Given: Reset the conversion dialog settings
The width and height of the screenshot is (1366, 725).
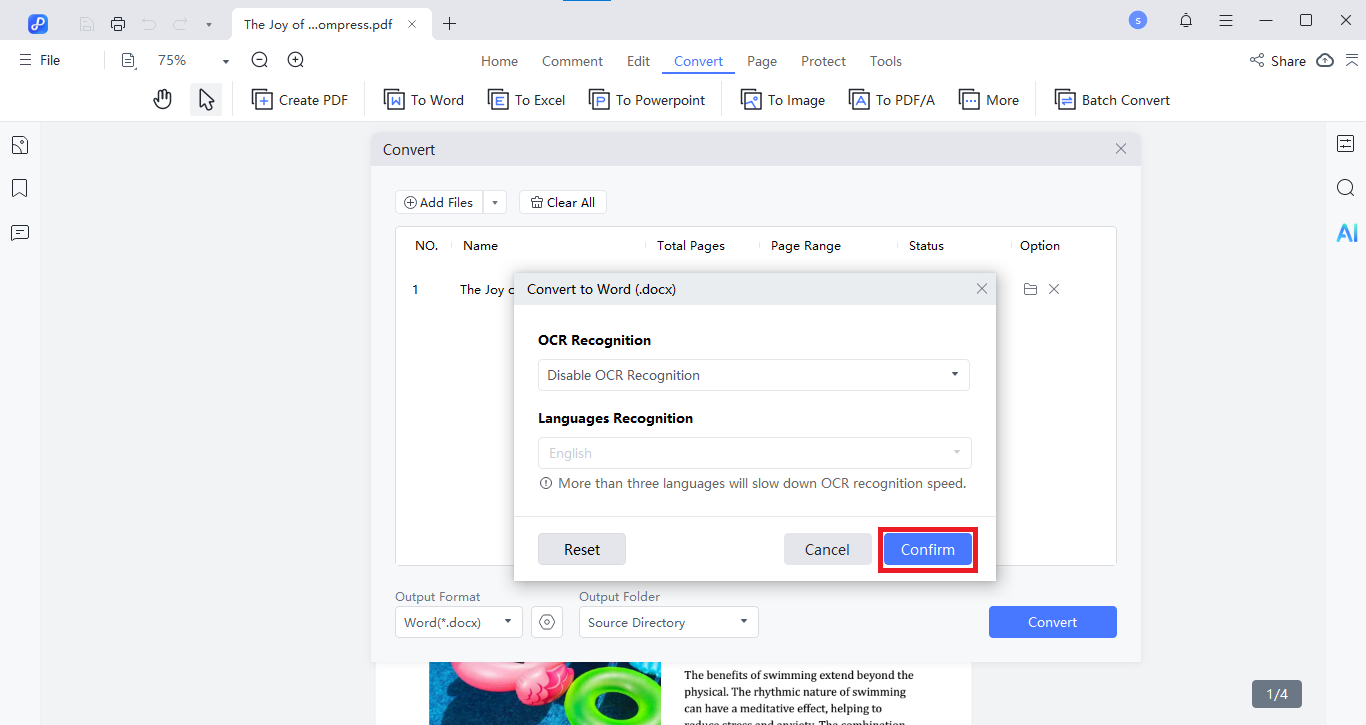Looking at the screenshot, I should pyautogui.click(x=581, y=549).
